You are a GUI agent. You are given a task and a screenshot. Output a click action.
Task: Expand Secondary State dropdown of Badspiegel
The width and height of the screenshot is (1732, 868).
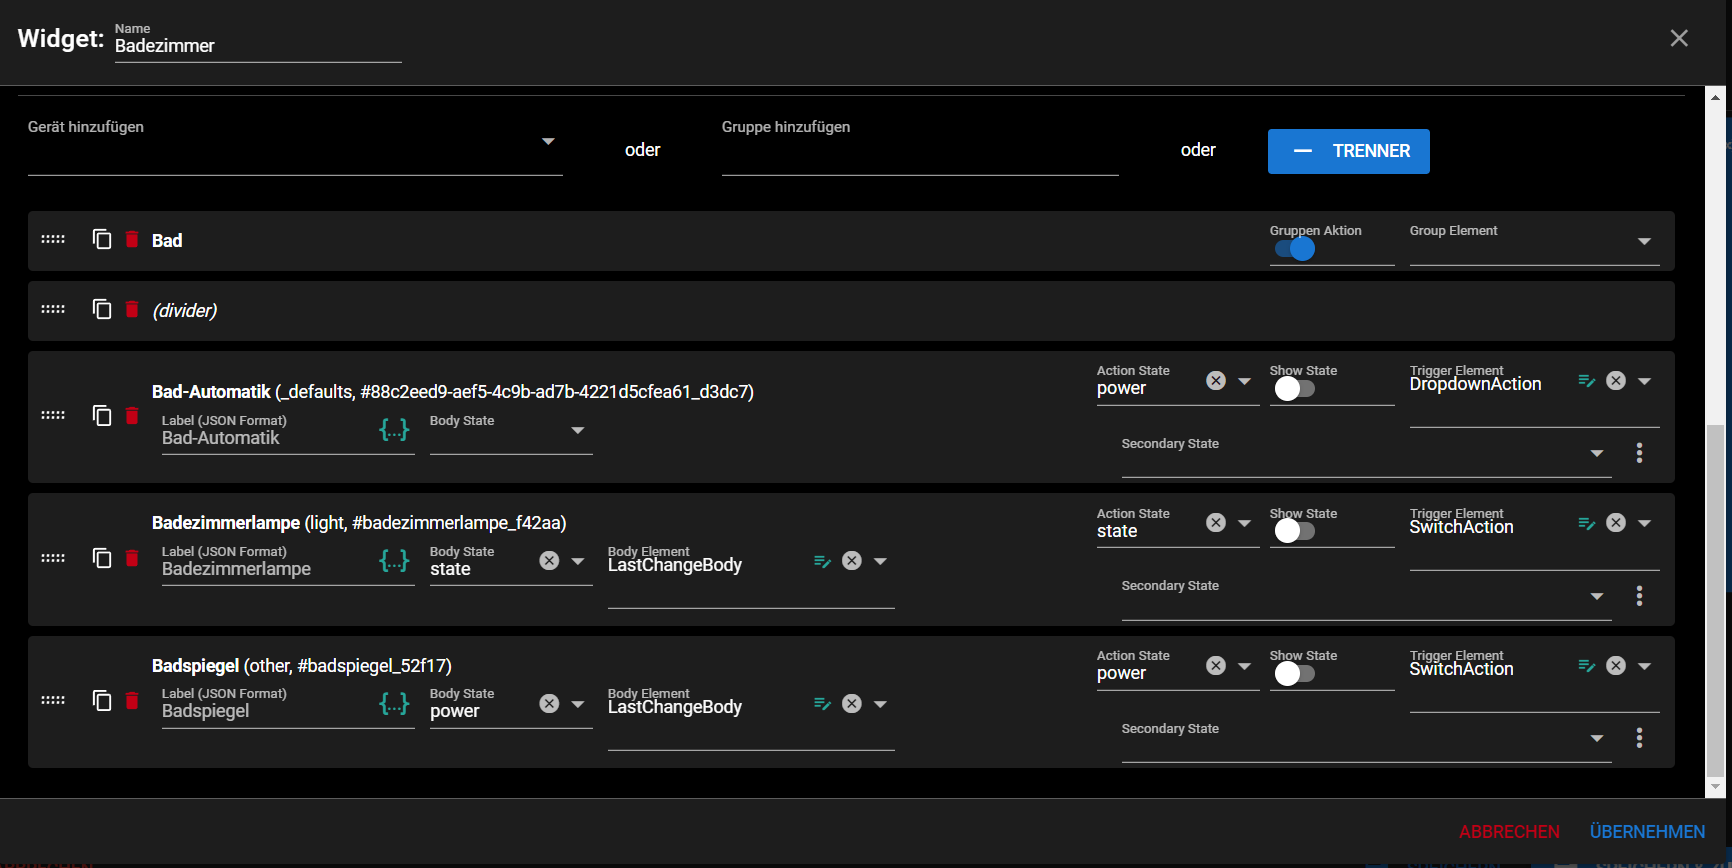tap(1597, 739)
